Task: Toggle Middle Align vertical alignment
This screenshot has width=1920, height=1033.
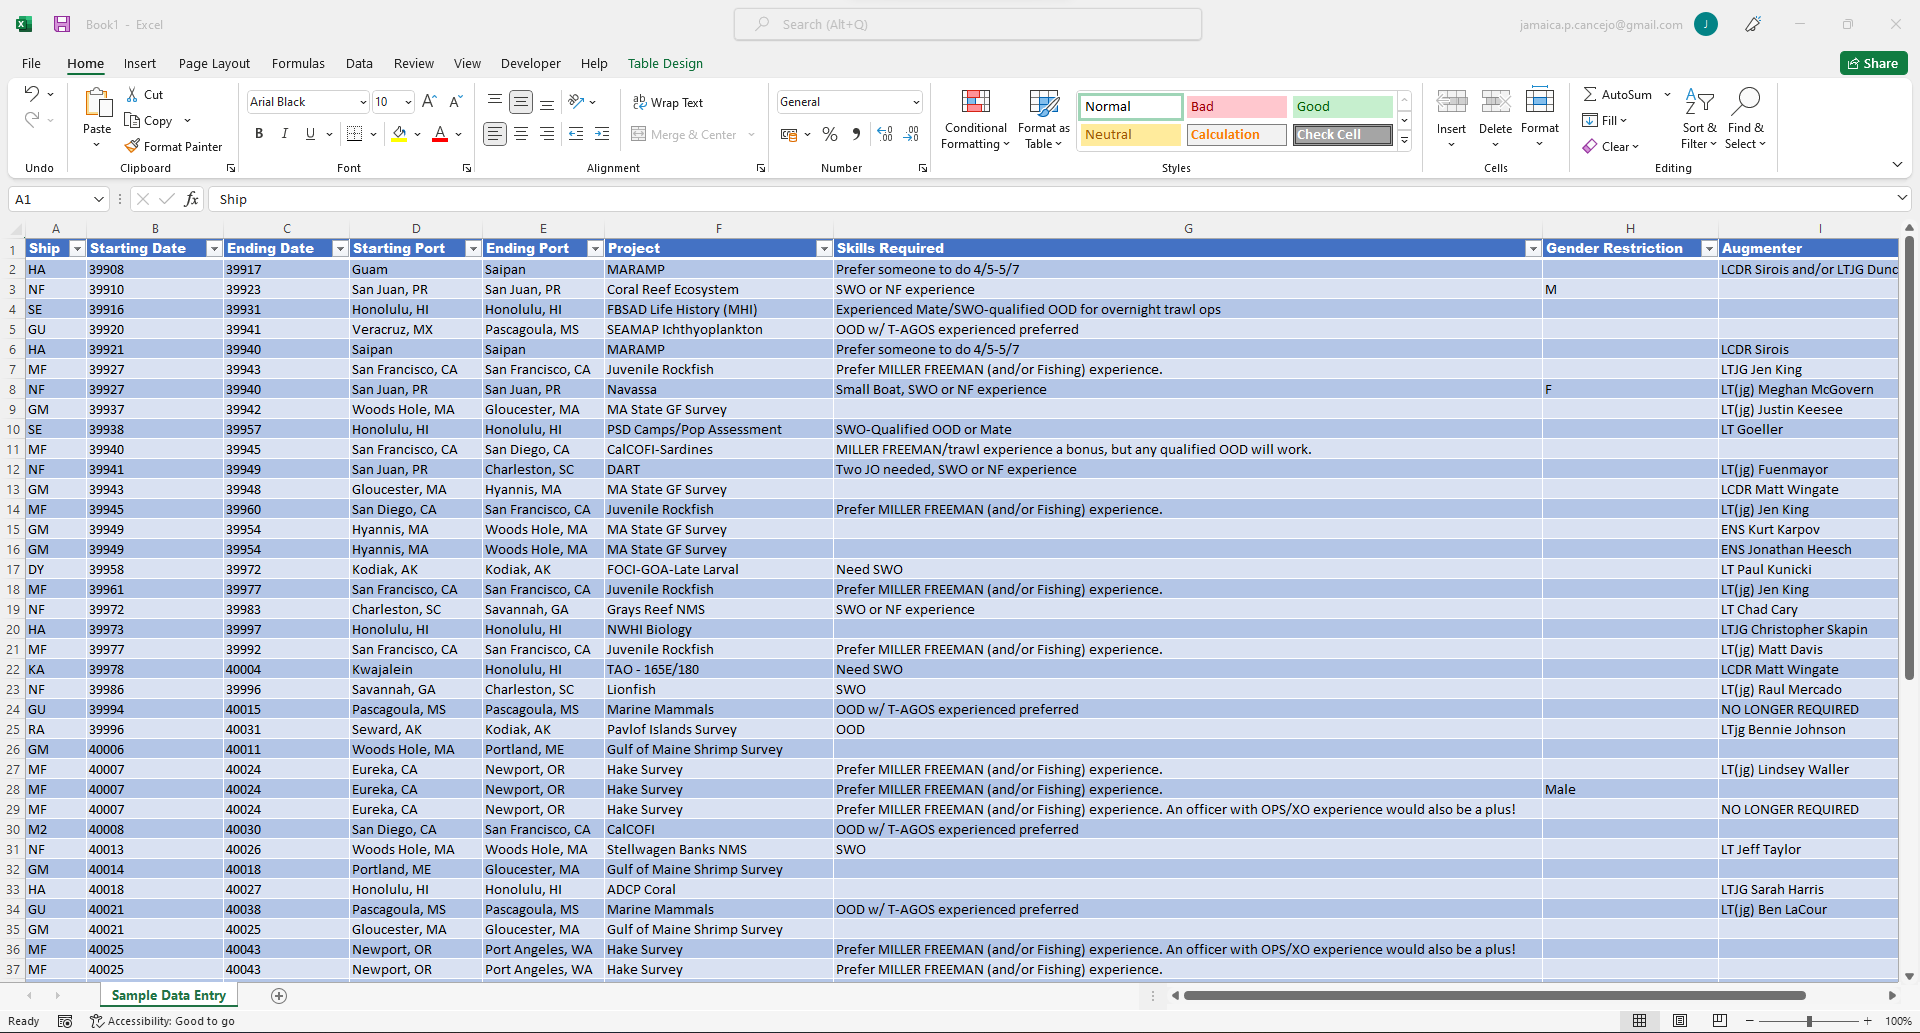Action: coord(521,101)
